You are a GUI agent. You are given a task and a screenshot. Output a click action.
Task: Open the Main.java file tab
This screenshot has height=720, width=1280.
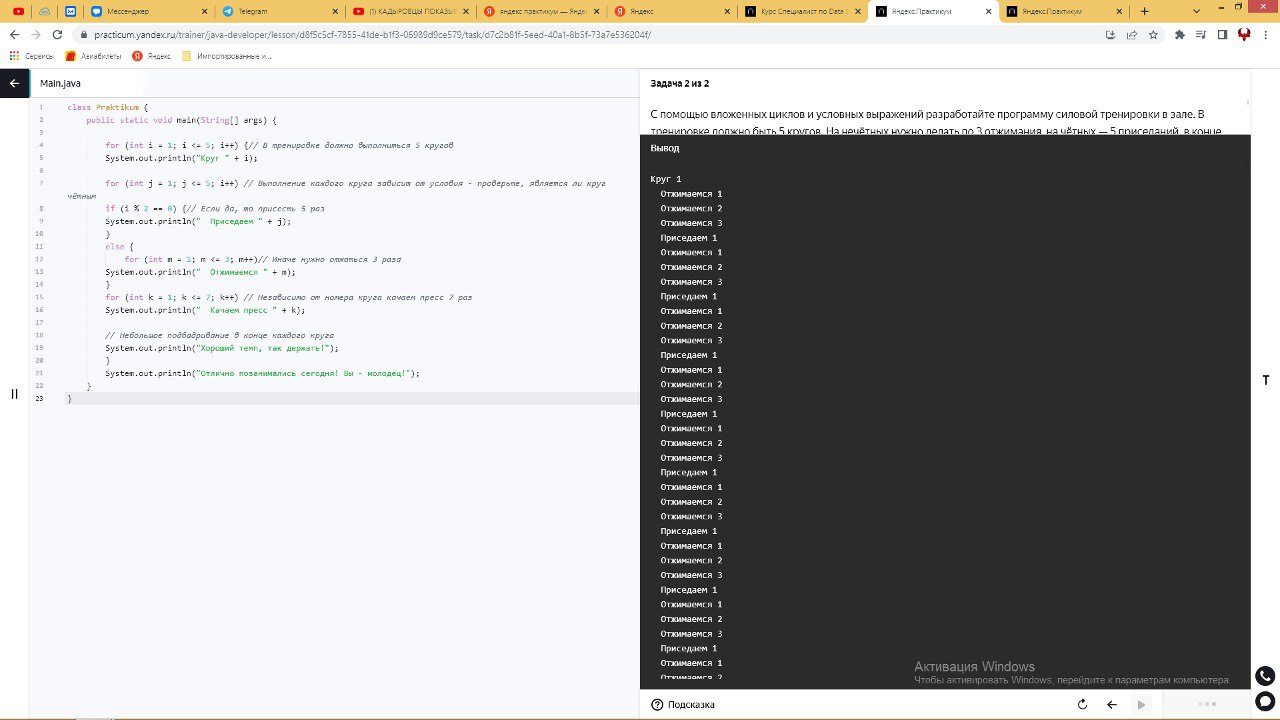click(x=60, y=83)
